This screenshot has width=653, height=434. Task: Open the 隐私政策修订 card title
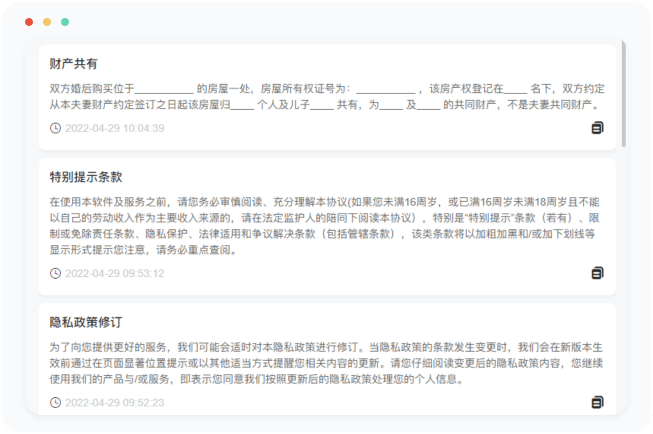[86, 323]
